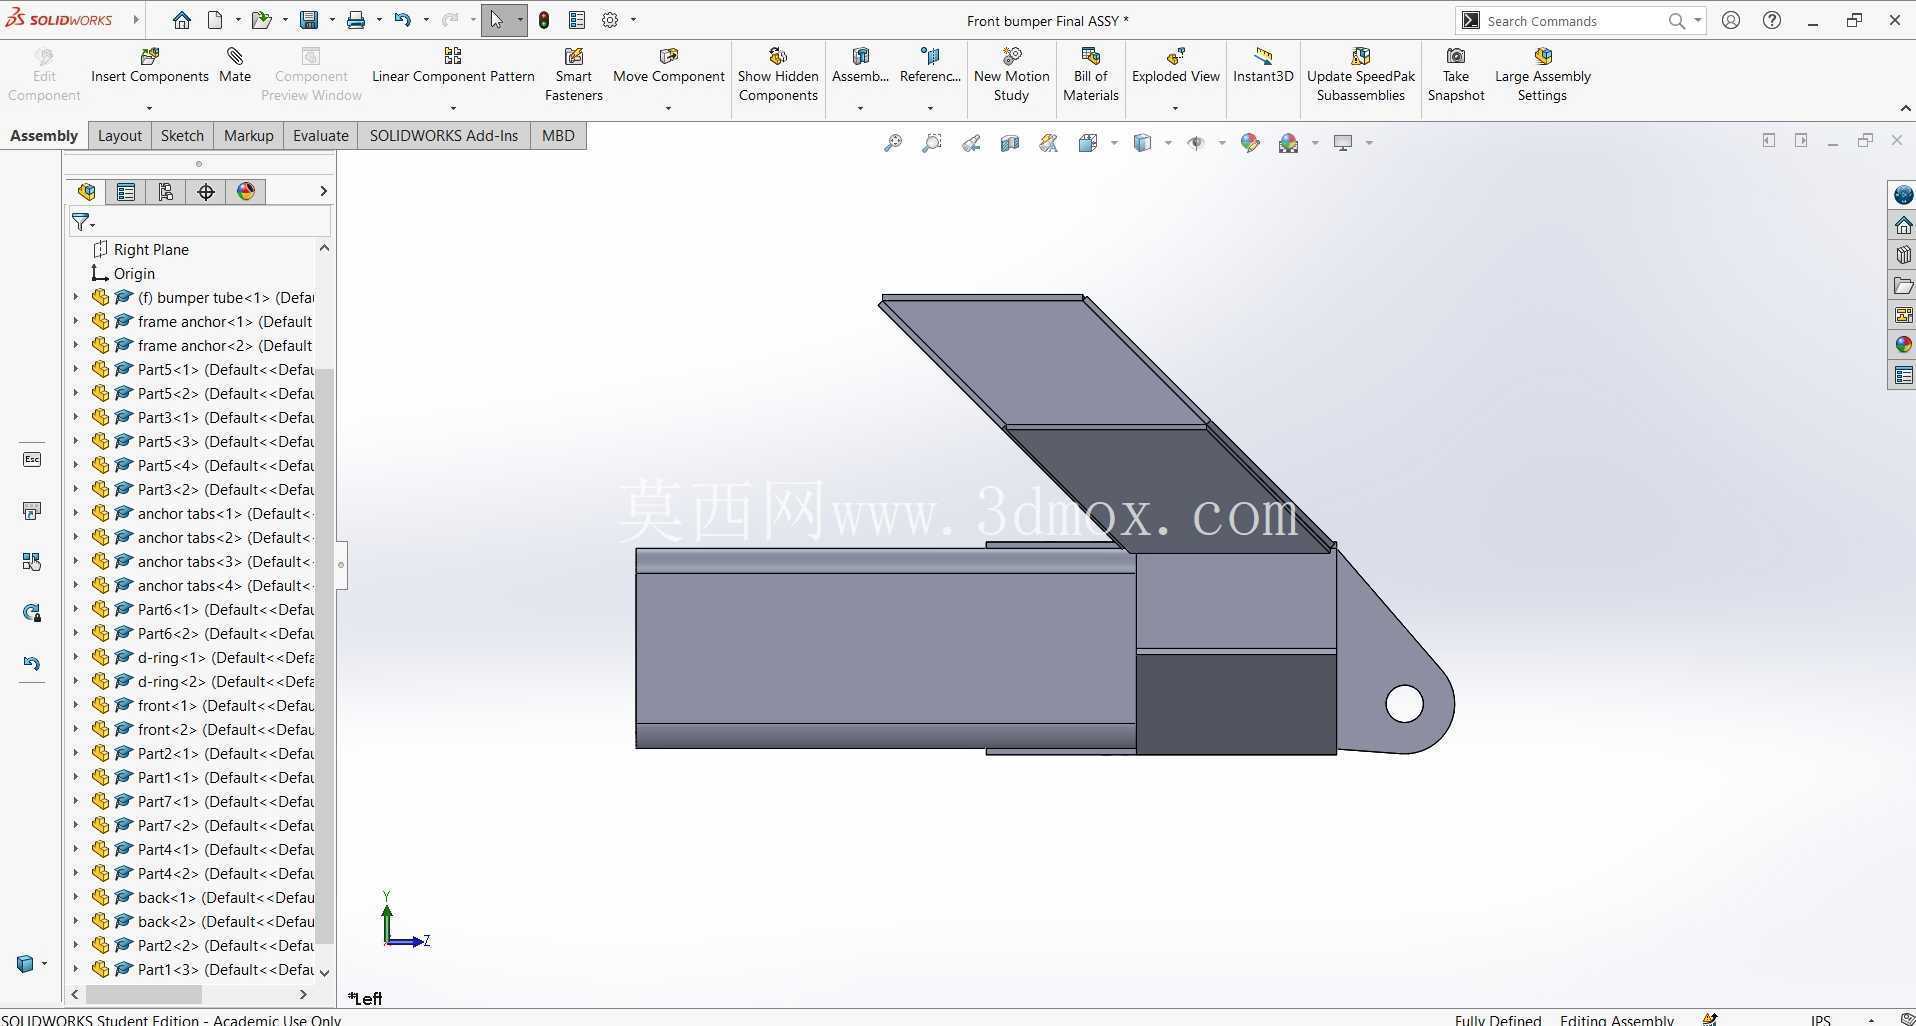The image size is (1916, 1026).
Task: Open the ConfigurationManager tab
Action: click(166, 191)
